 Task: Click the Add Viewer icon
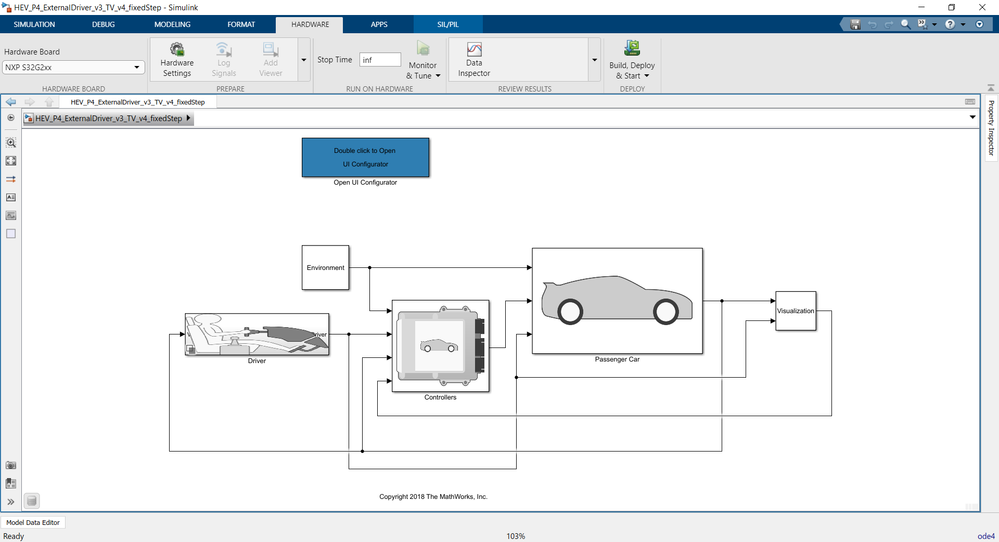[270, 50]
